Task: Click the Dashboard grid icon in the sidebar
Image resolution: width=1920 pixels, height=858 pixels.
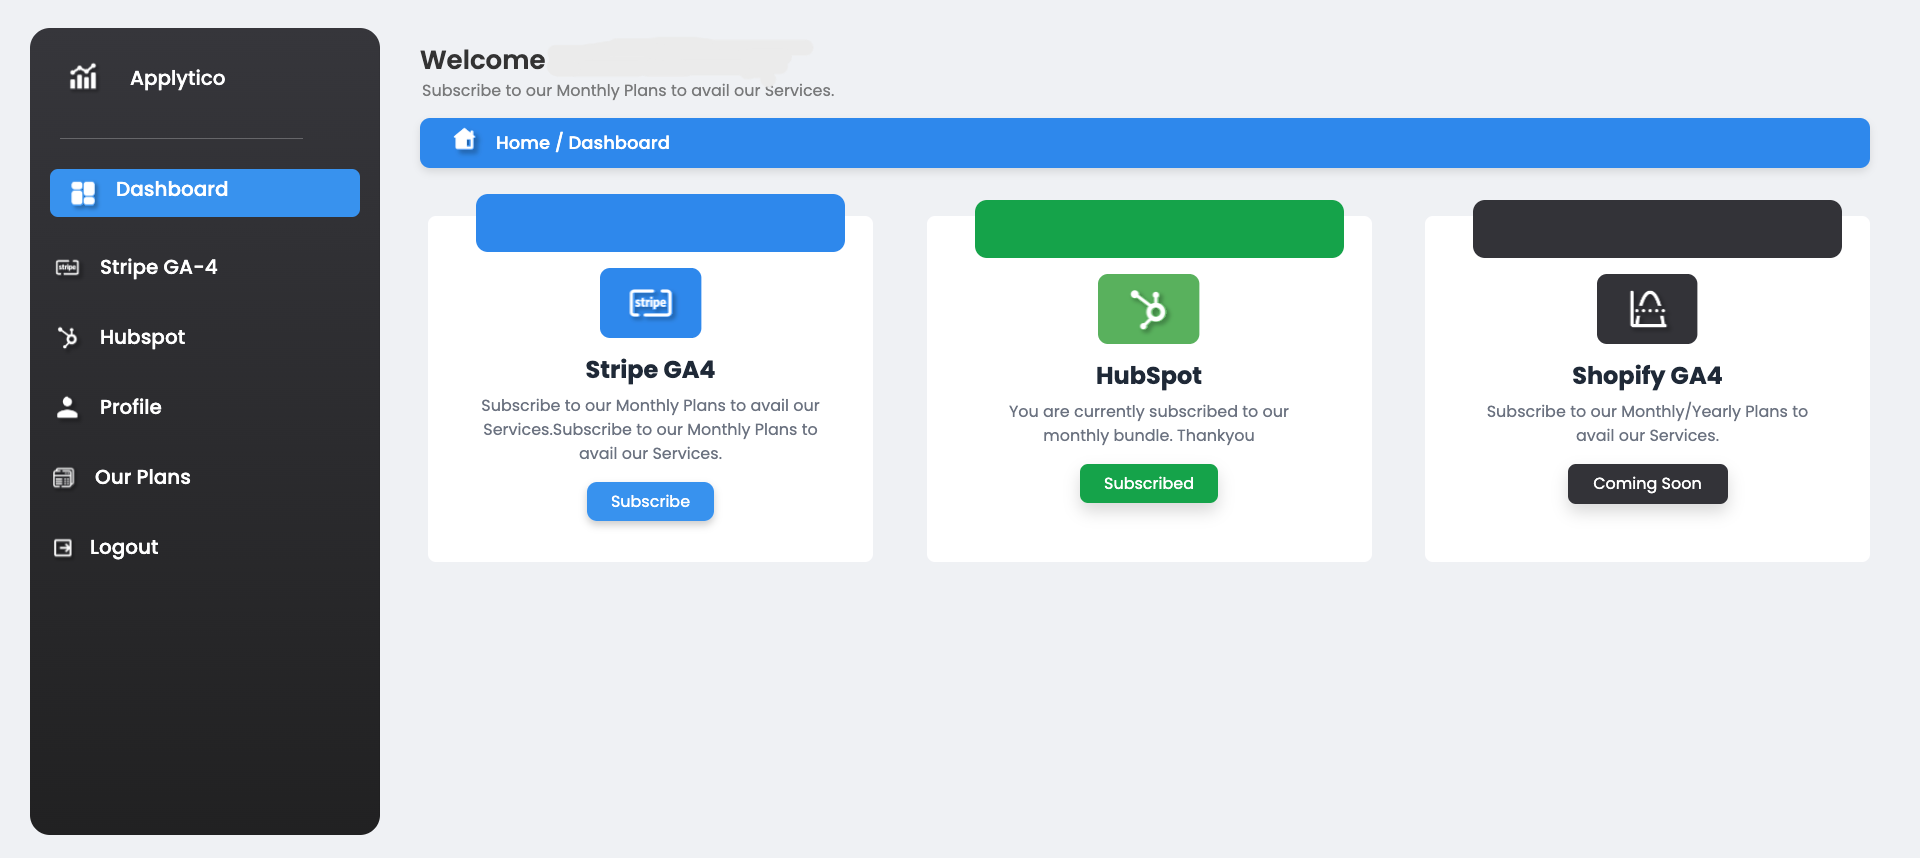Action: tap(83, 193)
